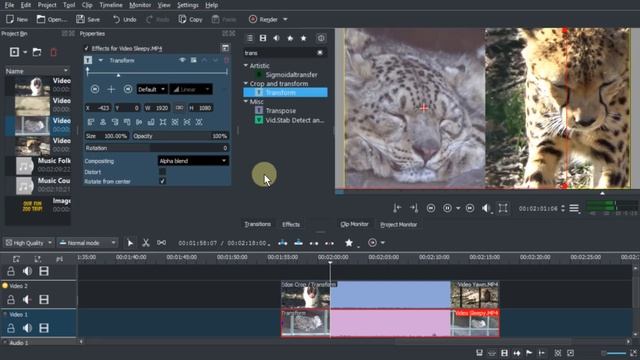Screen dimensions: 640x360
Task: Toggle Effects for Video Sleepy.MP4 checkbox
Action: pyautogui.click(x=86, y=48)
